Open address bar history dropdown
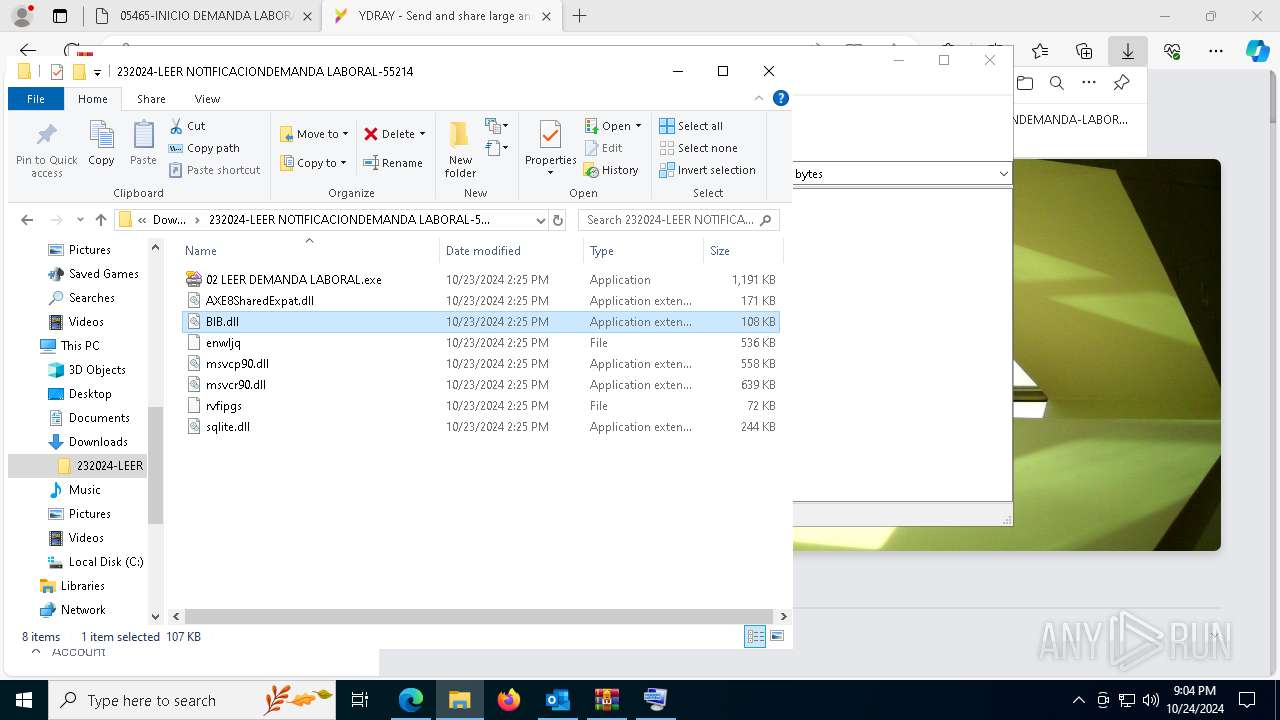This screenshot has width=1280, height=720. point(540,220)
